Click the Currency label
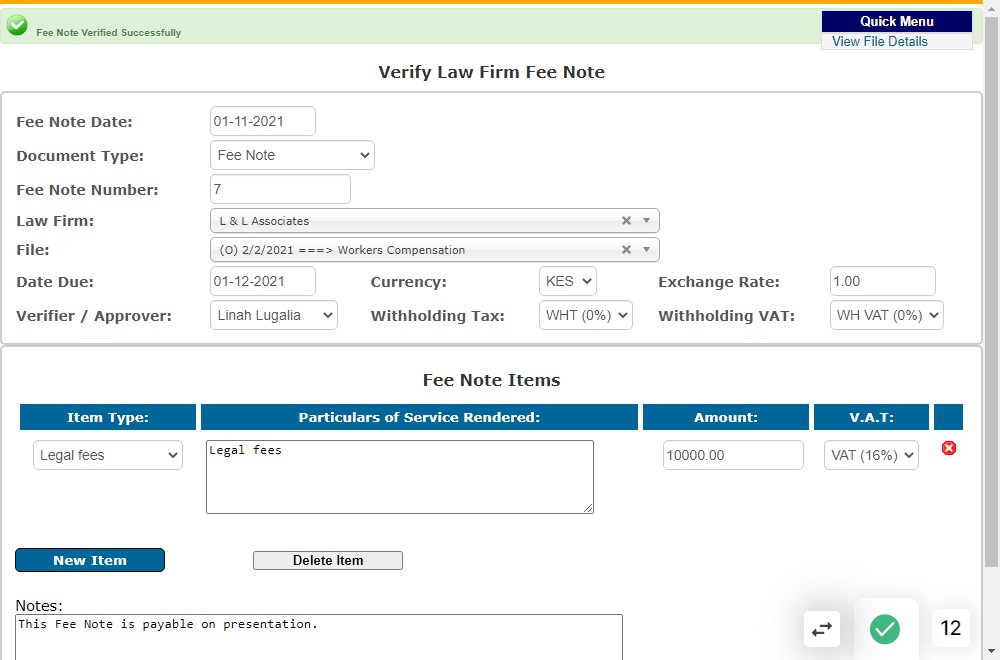 (x=408, y=282)
